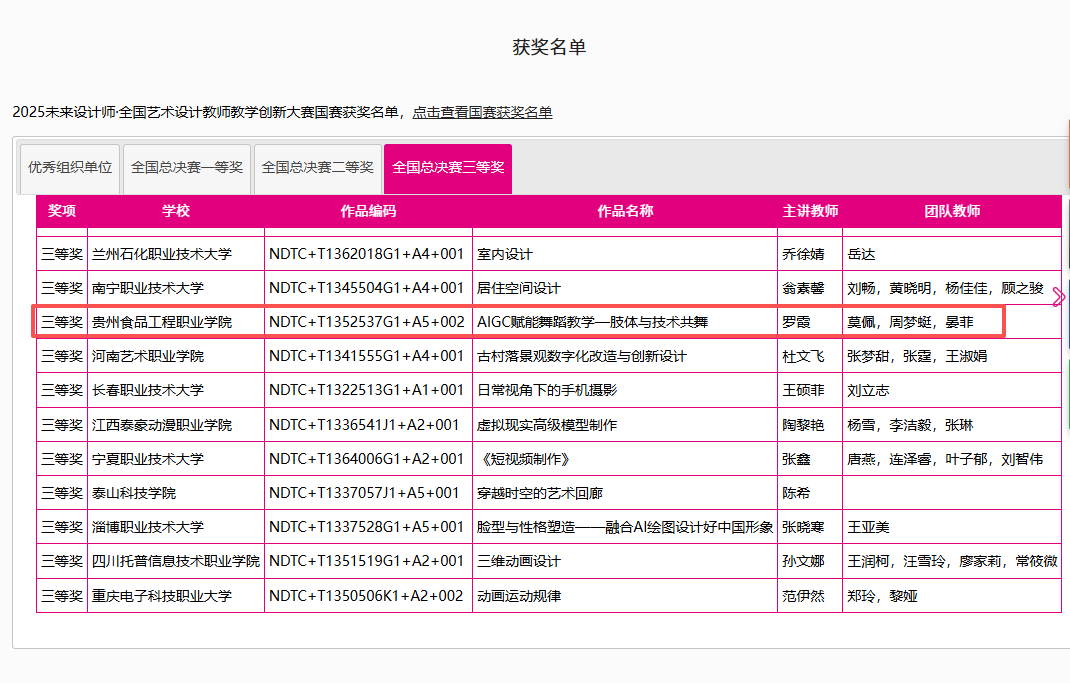Screen dimensions: 1070x683
Task: Select the 全国总决赛三等奖 tab
Action: [448, 168]
